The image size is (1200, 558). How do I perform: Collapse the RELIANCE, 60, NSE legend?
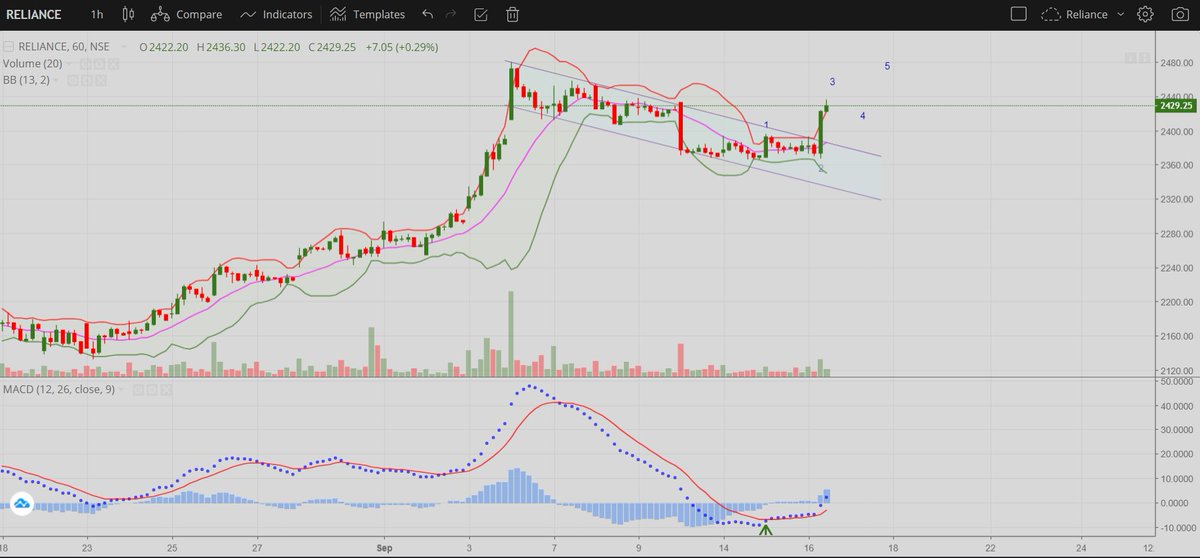[x=7, y=46]
